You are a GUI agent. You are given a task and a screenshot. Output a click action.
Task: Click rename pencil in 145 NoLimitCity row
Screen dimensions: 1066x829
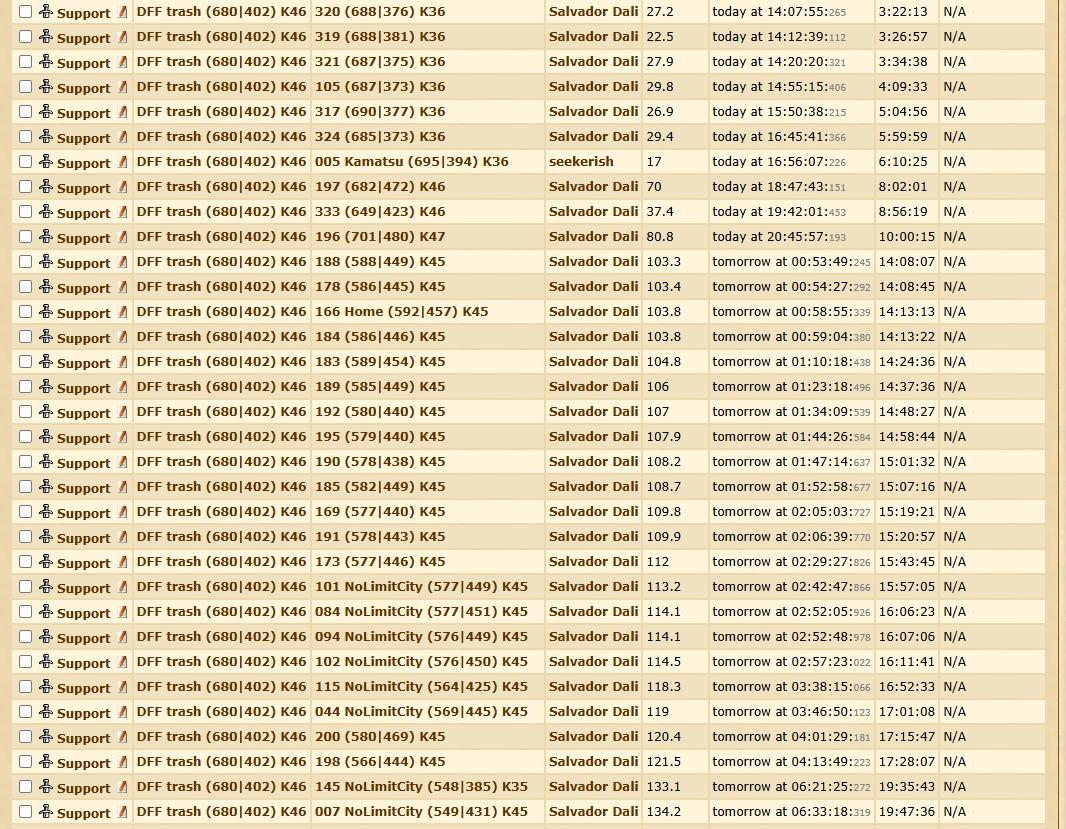123,787
